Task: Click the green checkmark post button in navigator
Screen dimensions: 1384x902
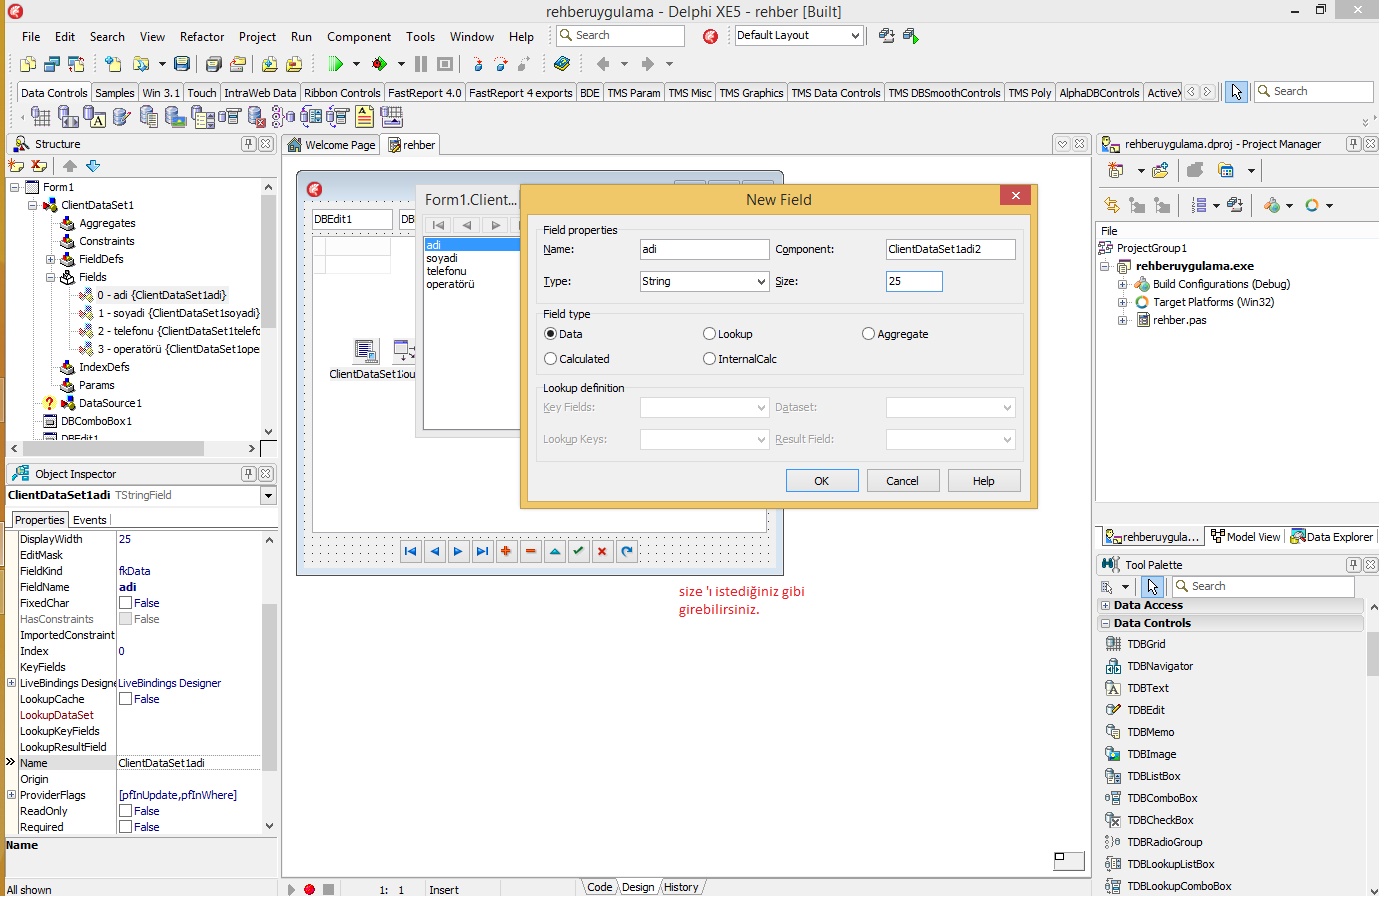Action: [578, 551]
